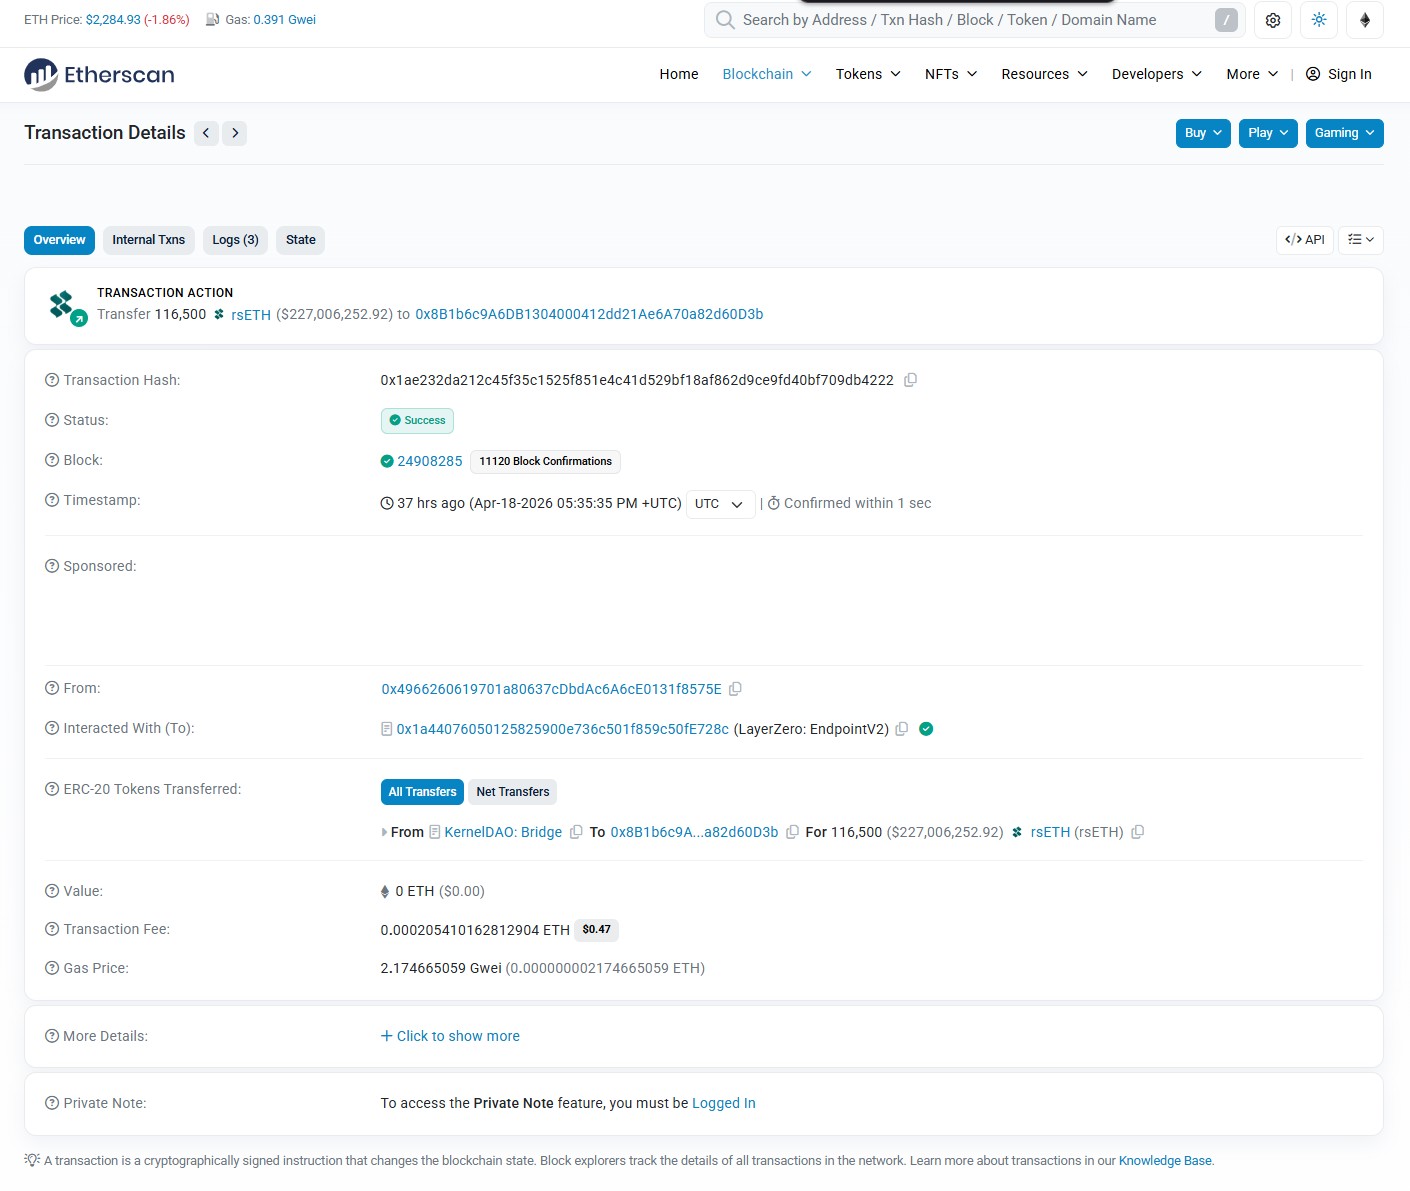Screen dimensions: 1410x1191
Task: Click to show more details
Action: 450,1036
